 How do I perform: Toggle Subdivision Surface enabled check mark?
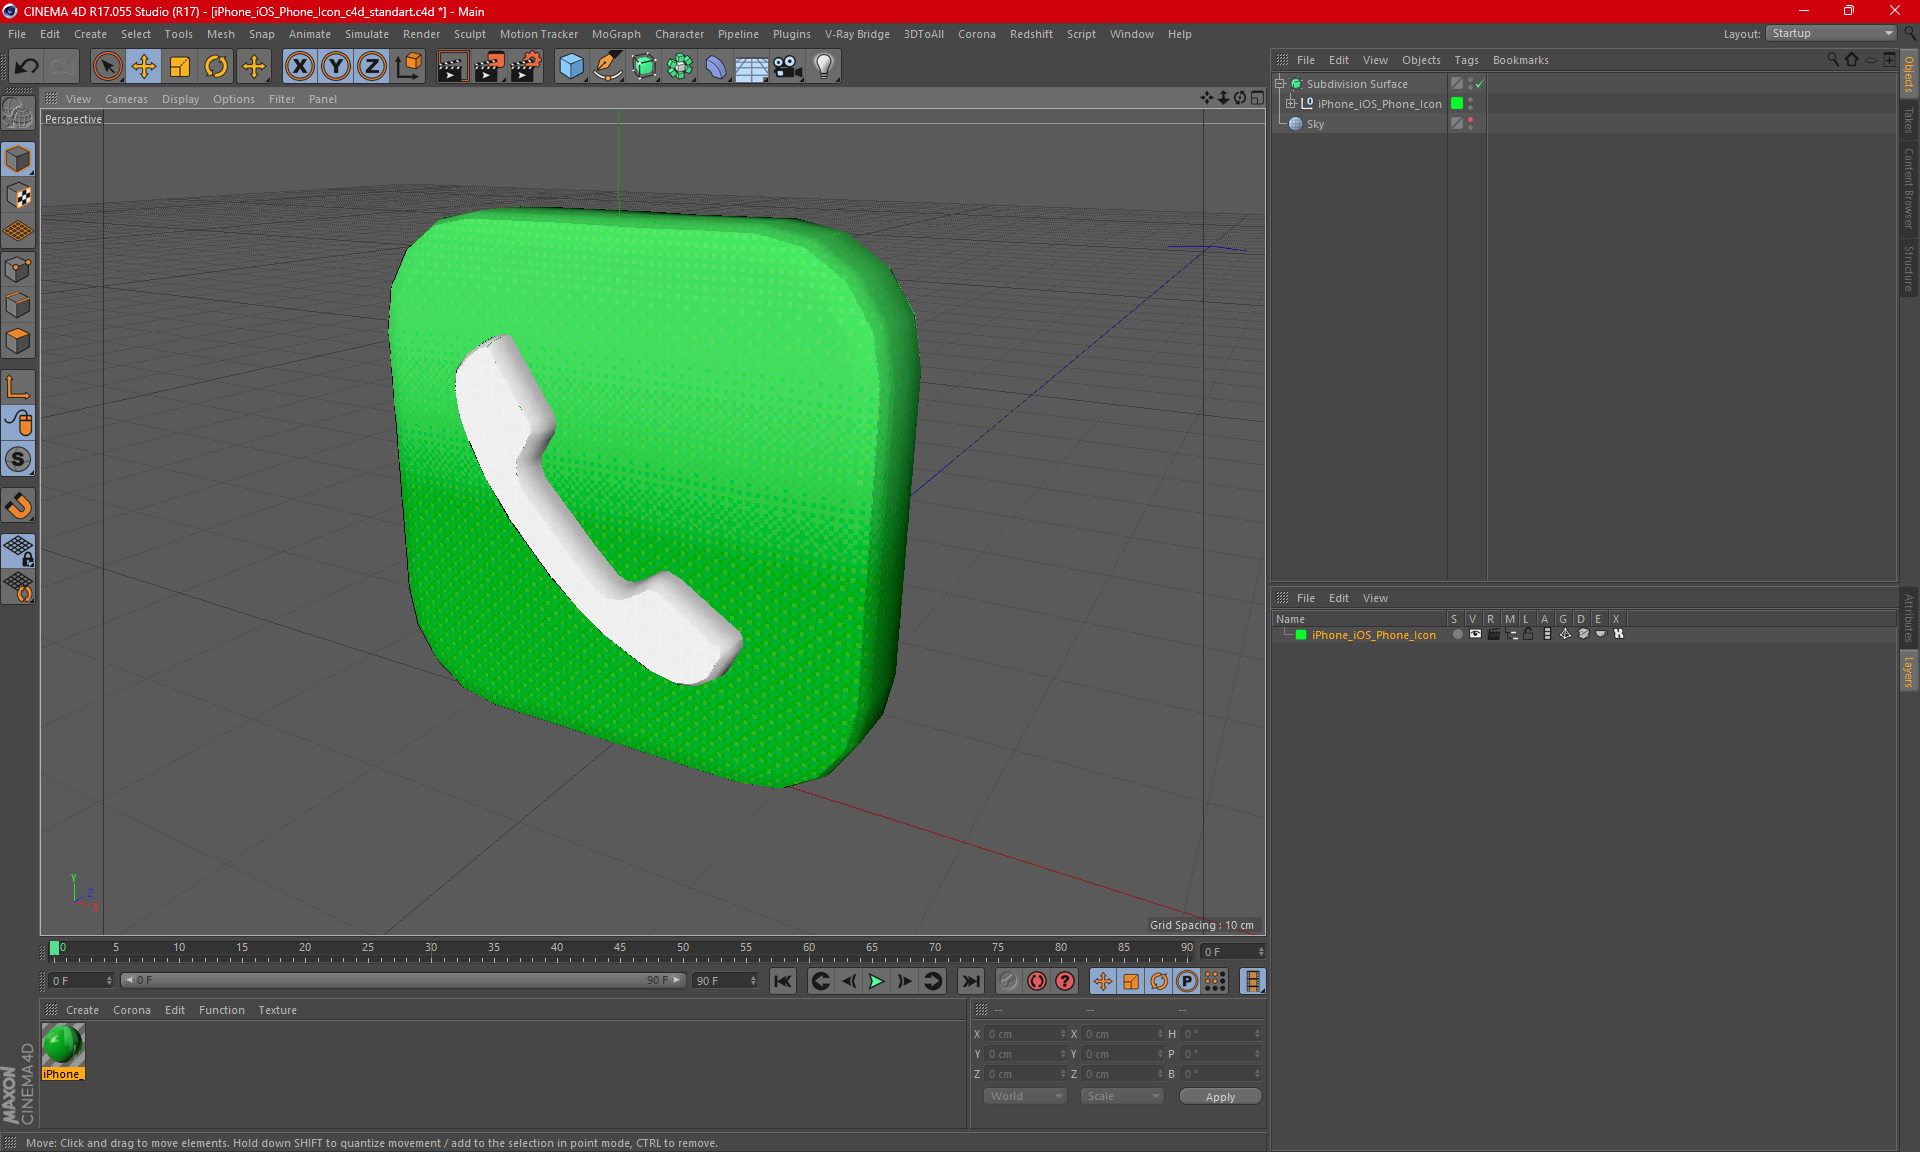1479,84
